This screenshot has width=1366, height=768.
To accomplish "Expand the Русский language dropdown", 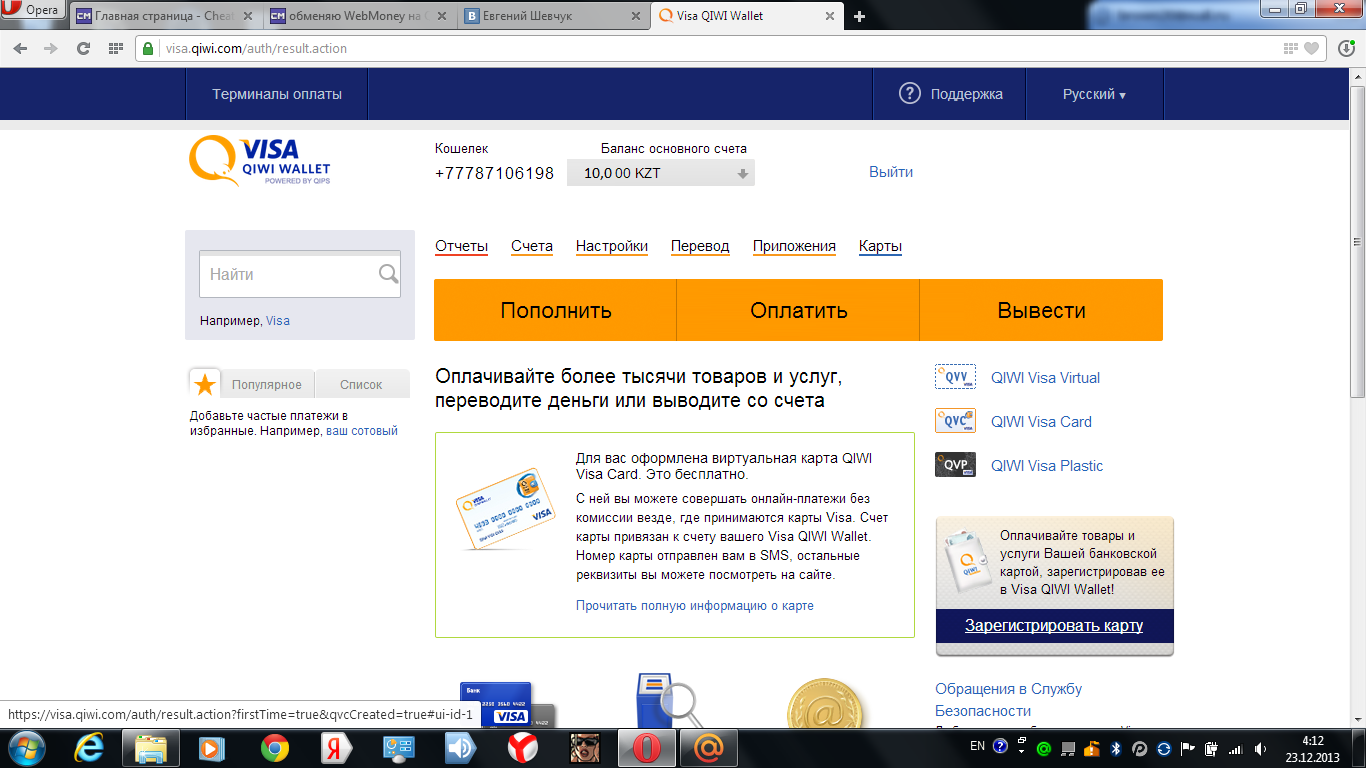I will click(1094, 94).
